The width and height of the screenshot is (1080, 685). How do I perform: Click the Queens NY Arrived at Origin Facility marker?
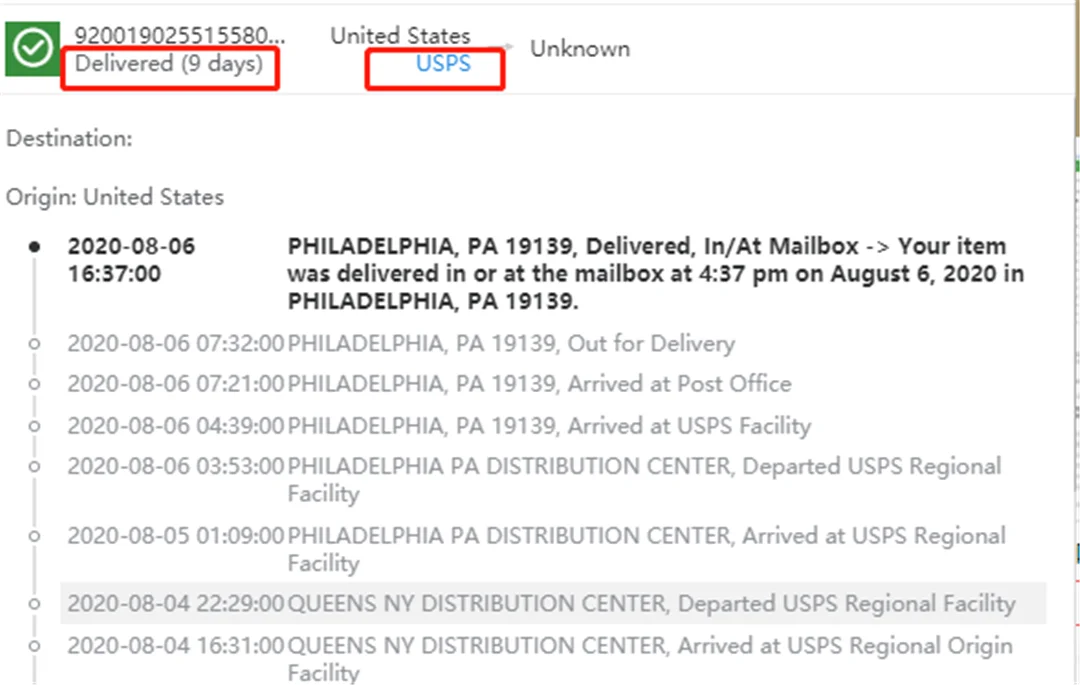tap(34, 646)
